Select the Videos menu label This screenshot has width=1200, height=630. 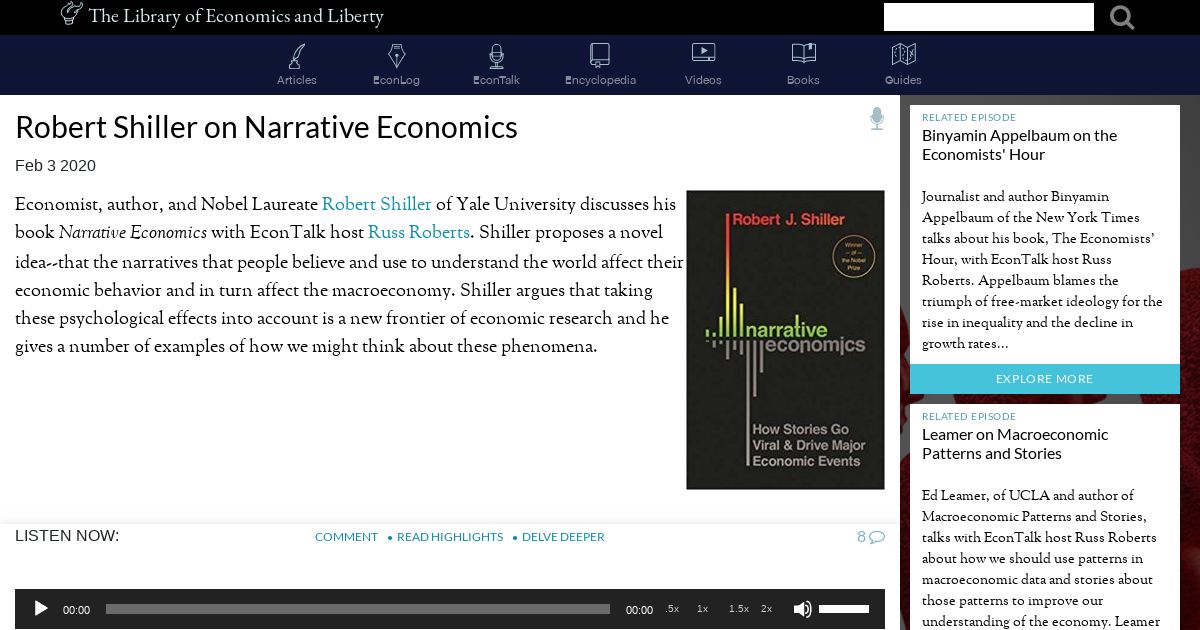tap(703, 80)
